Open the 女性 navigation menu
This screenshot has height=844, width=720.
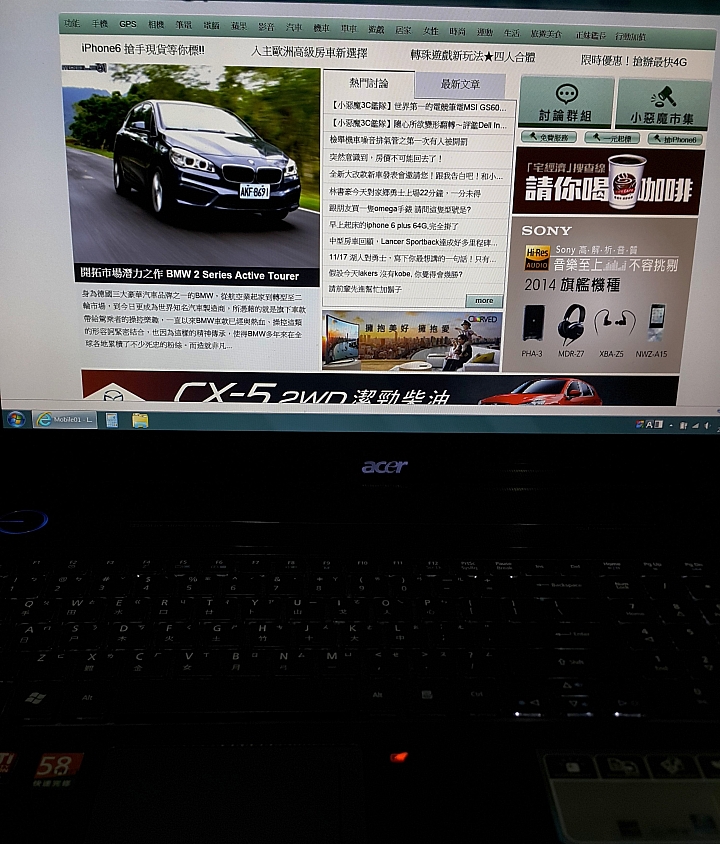(x=431, y=31)
